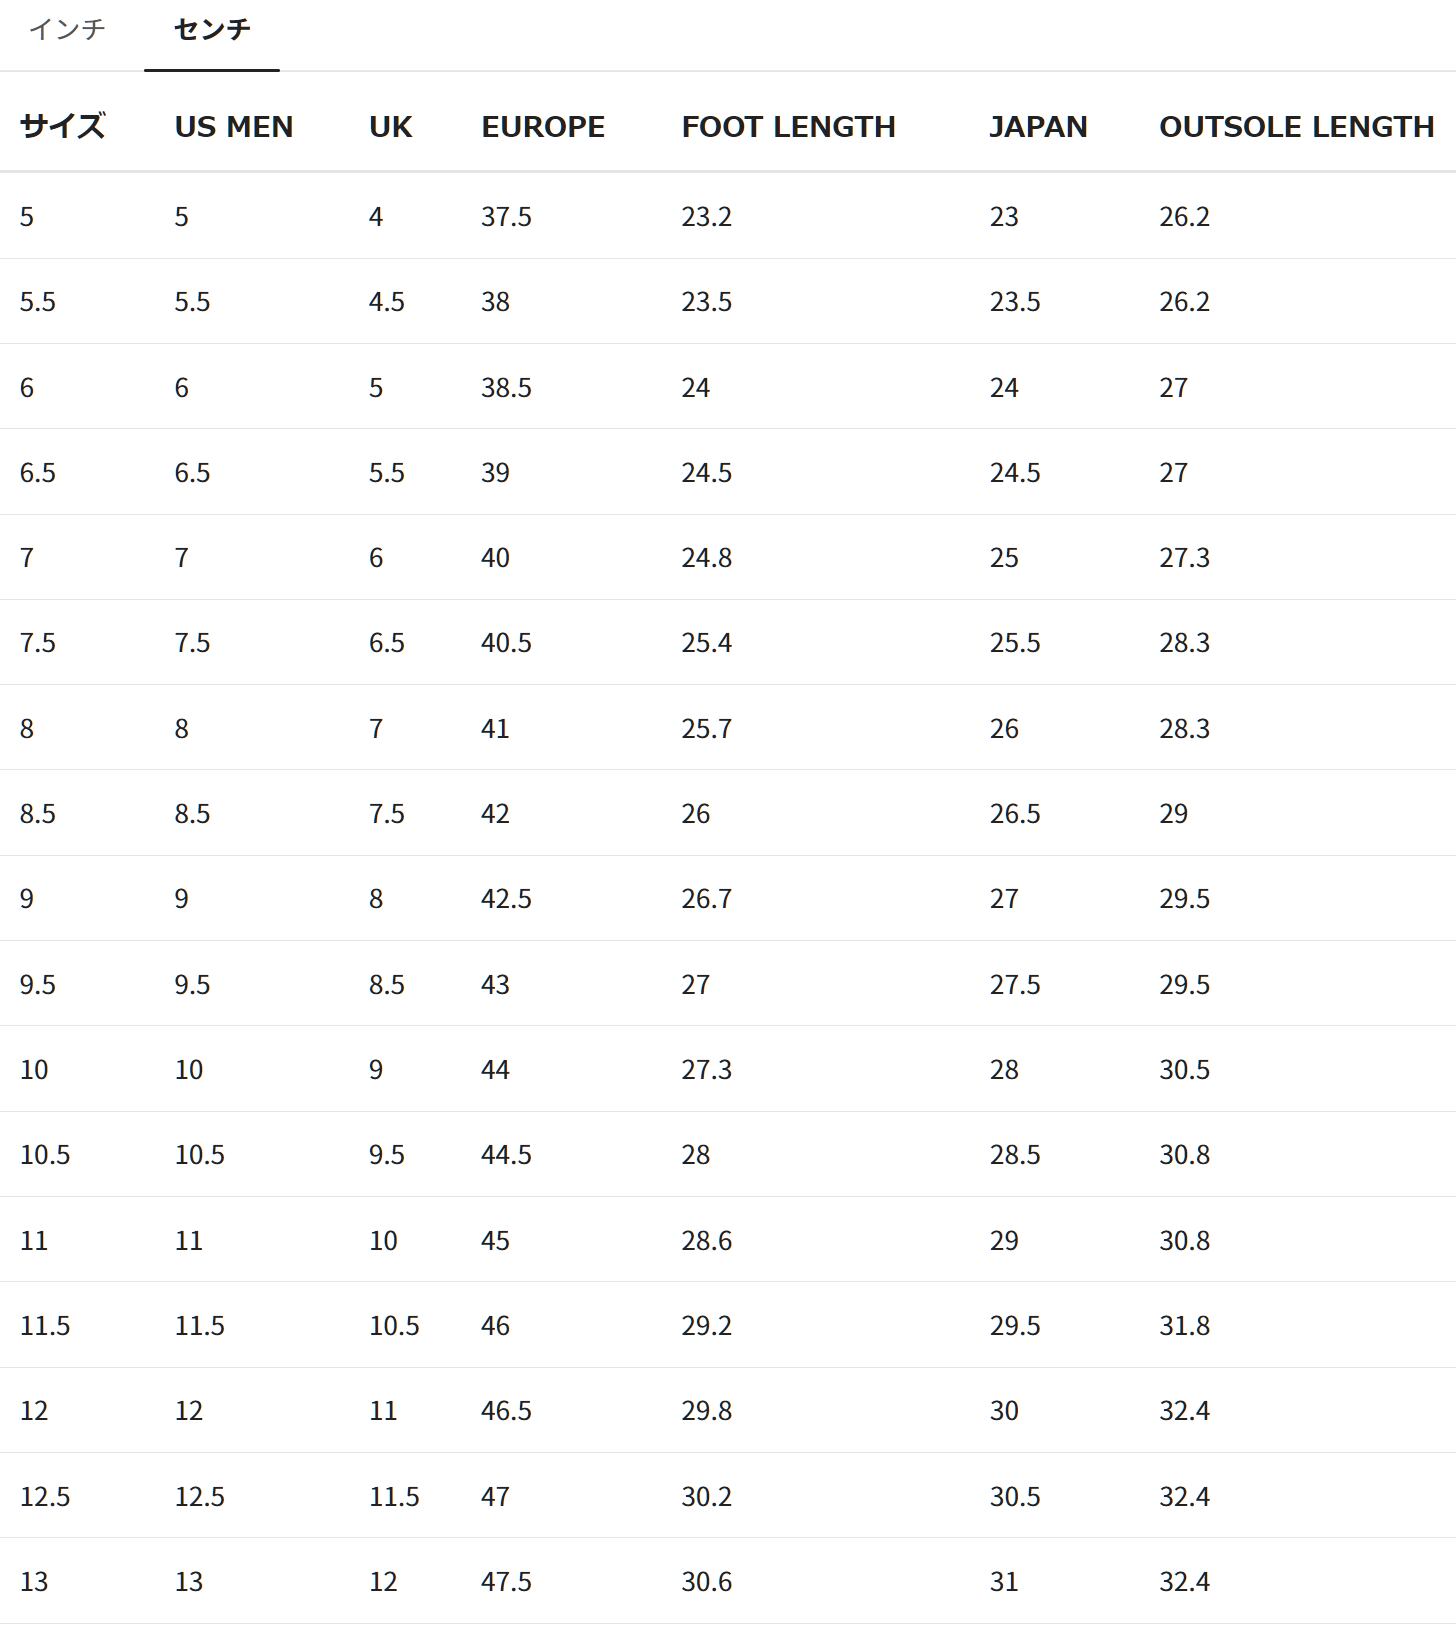Viewport: 1456px width, 1648px height.
Task: Click the UK column header
Action: 390,127
